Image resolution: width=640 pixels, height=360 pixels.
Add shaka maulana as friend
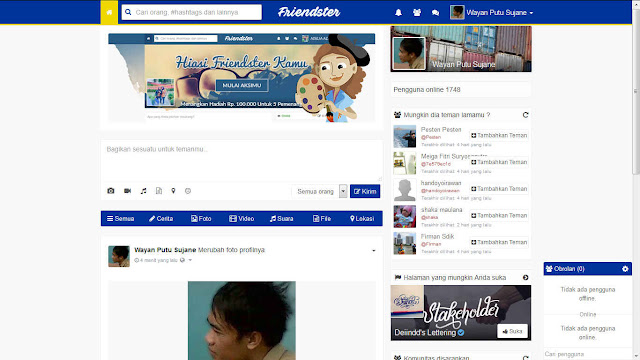(499, 215)
